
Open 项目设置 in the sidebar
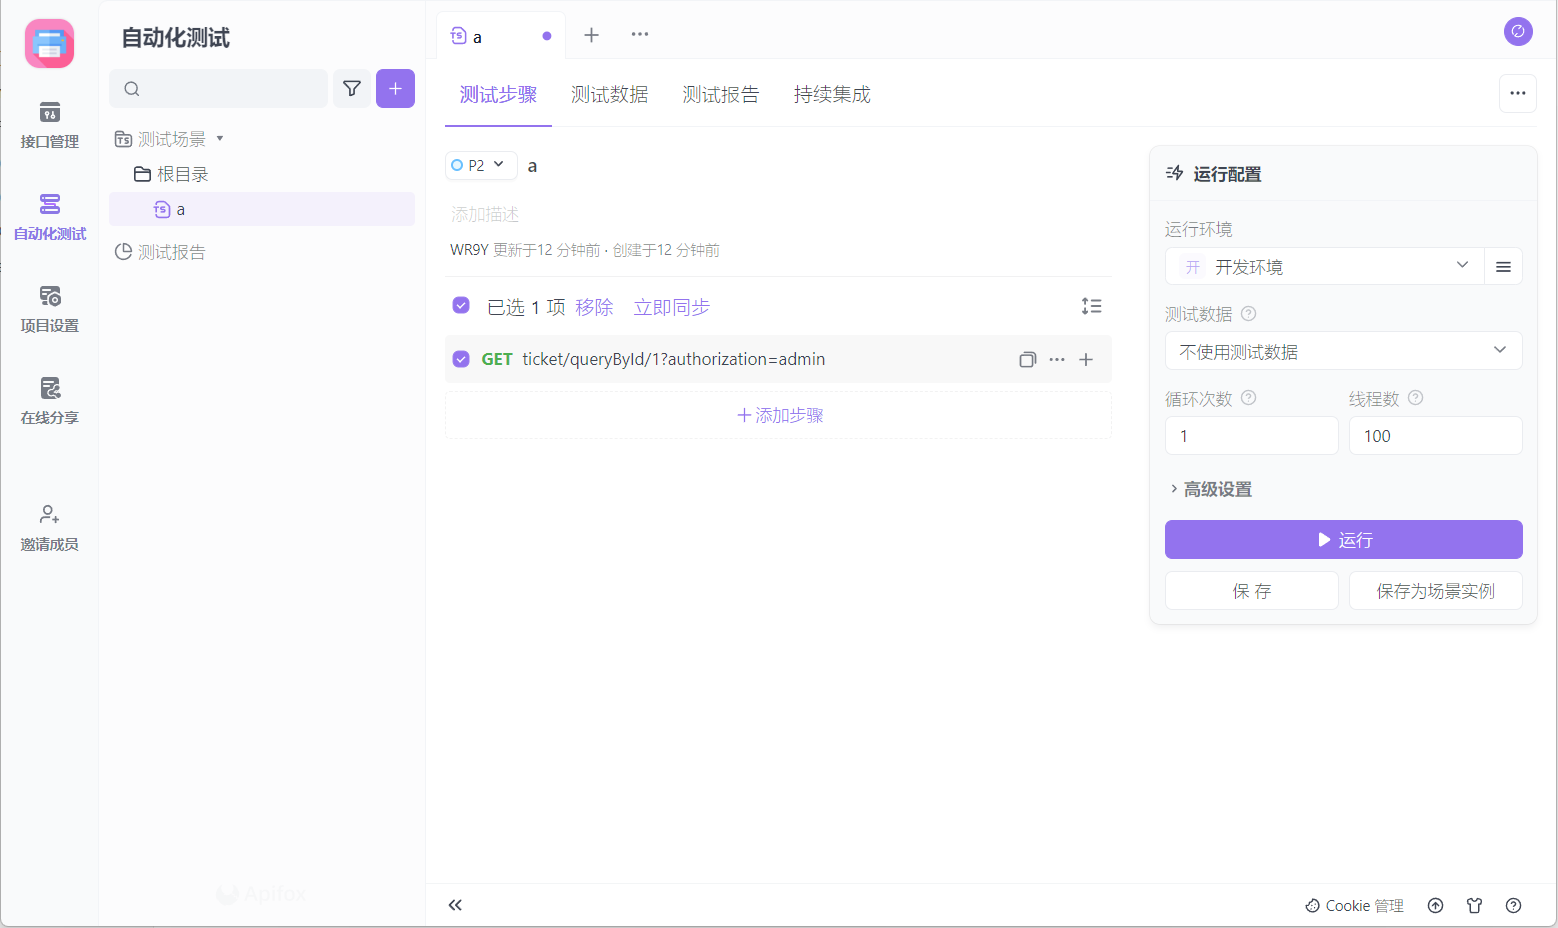pyautogui.click(x=49, y=309)
